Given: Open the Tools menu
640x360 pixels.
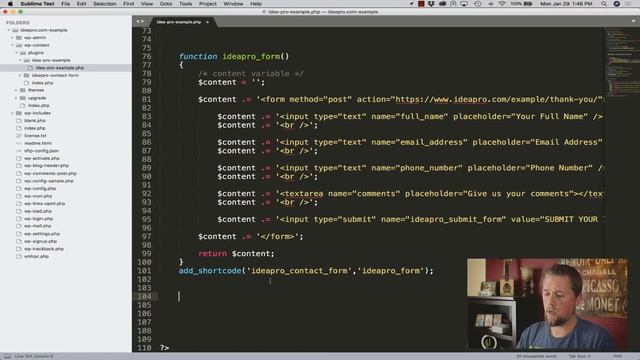Looking at the screenshot, I should click(185, 4).
